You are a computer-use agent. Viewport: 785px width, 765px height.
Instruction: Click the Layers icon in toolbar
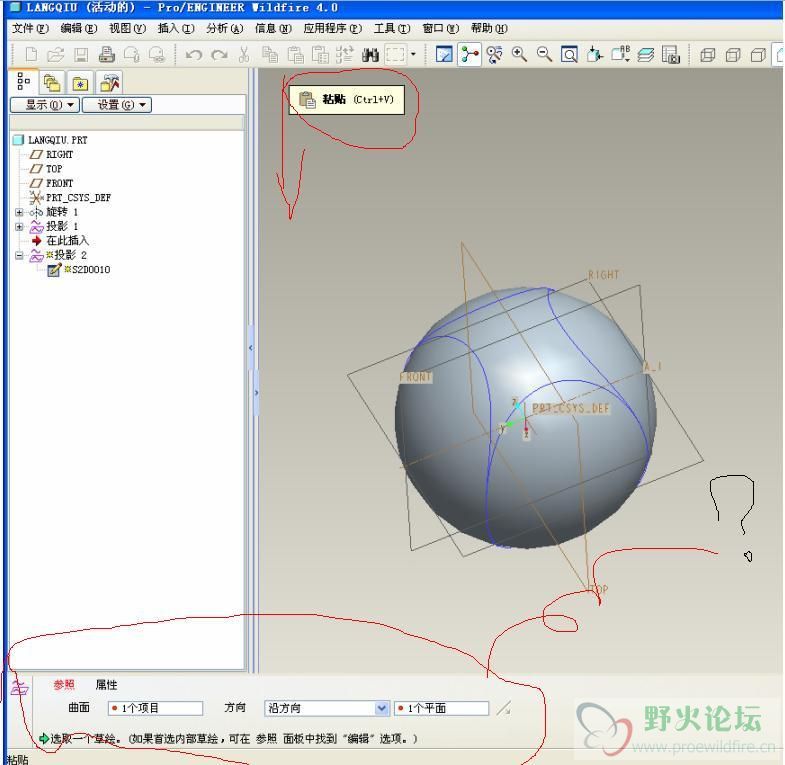click(x=646, y=54)
